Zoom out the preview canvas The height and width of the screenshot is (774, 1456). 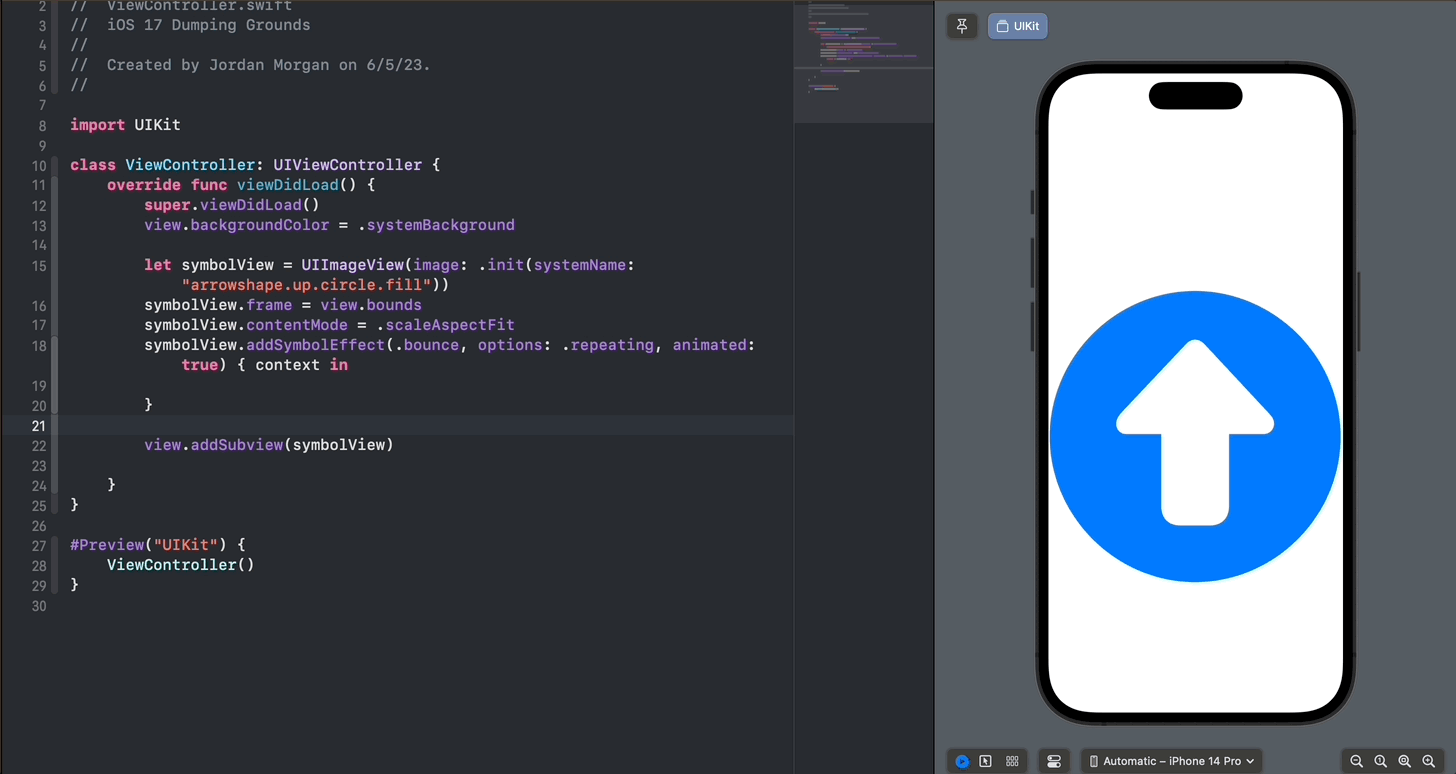click(x=1356, y=761)
